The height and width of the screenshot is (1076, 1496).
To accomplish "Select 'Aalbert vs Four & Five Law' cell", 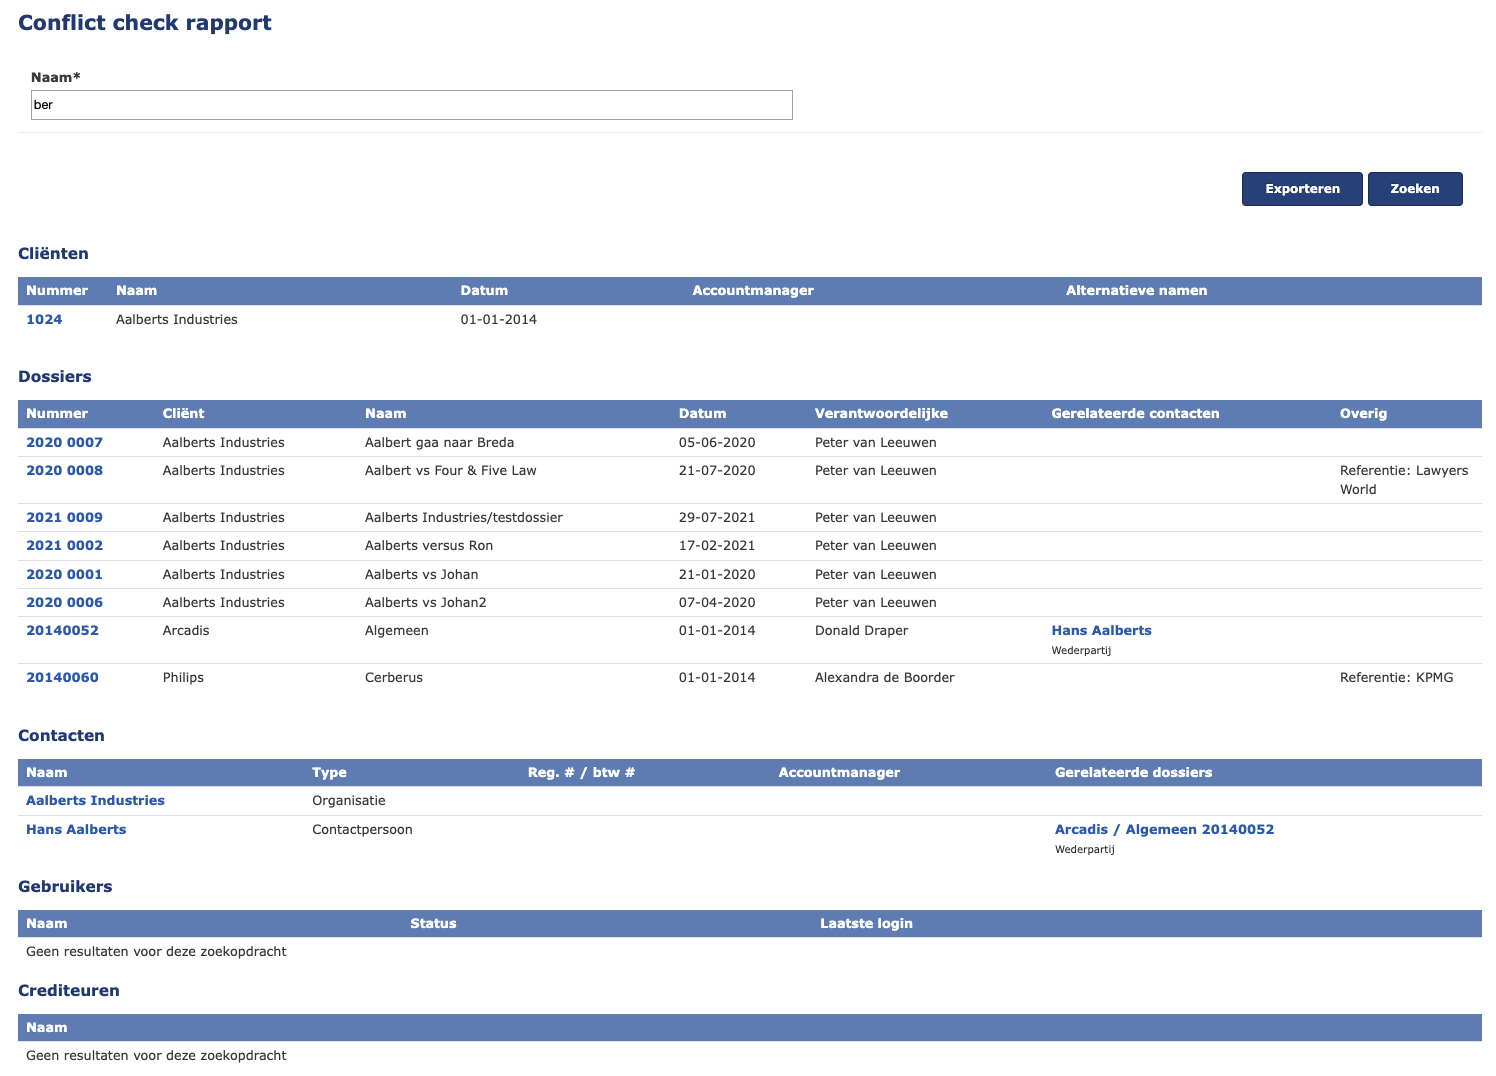I will 450,471.
